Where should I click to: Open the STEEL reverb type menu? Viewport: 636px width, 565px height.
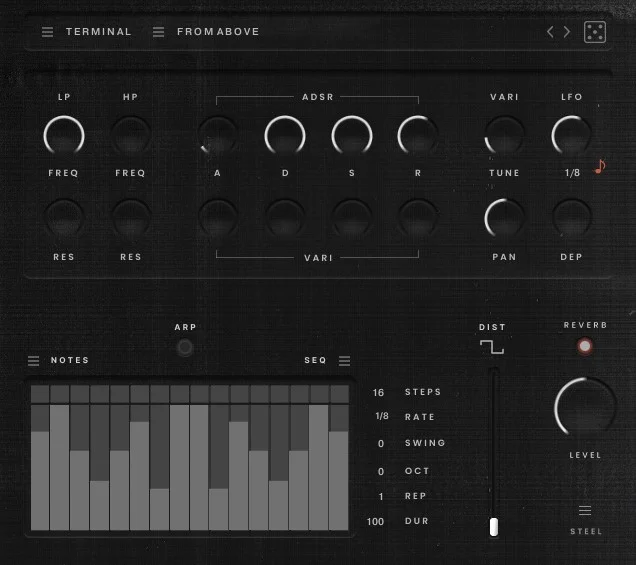click(x=585, y=510)
